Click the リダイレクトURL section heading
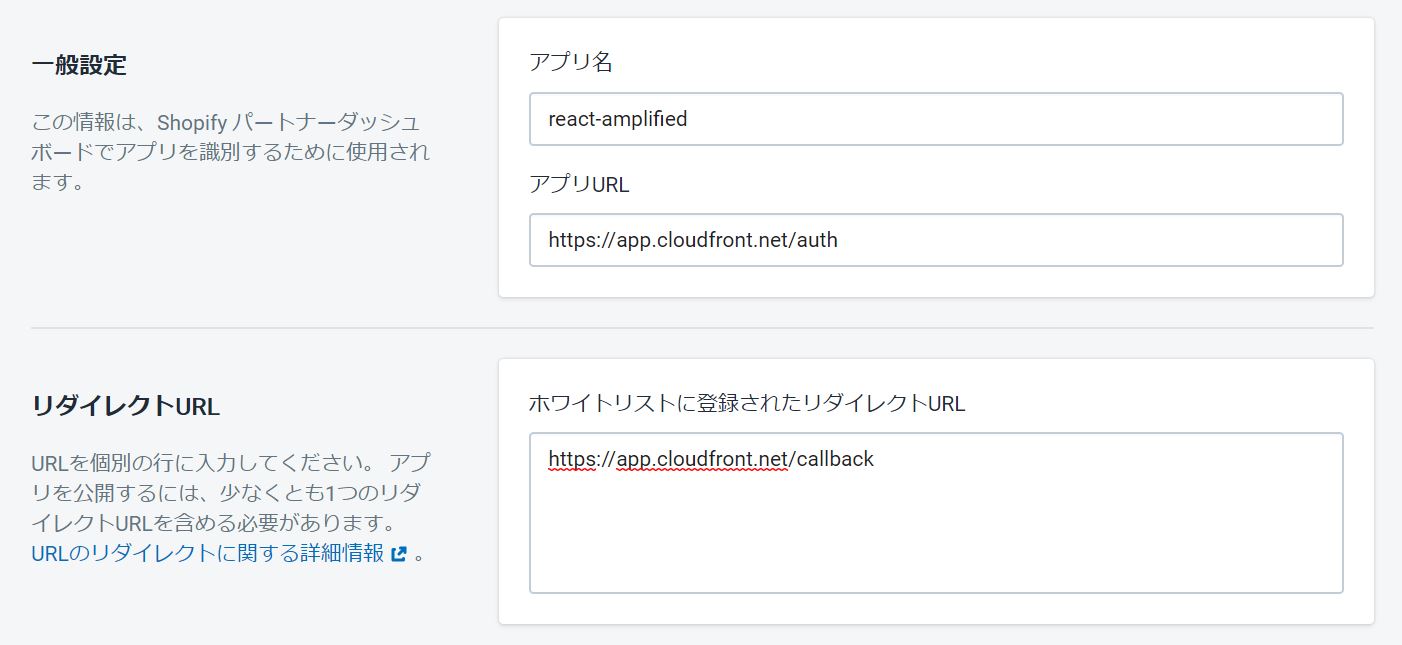Image resolution: width=1402 pixels, height=645 pixels. [125, 406]
